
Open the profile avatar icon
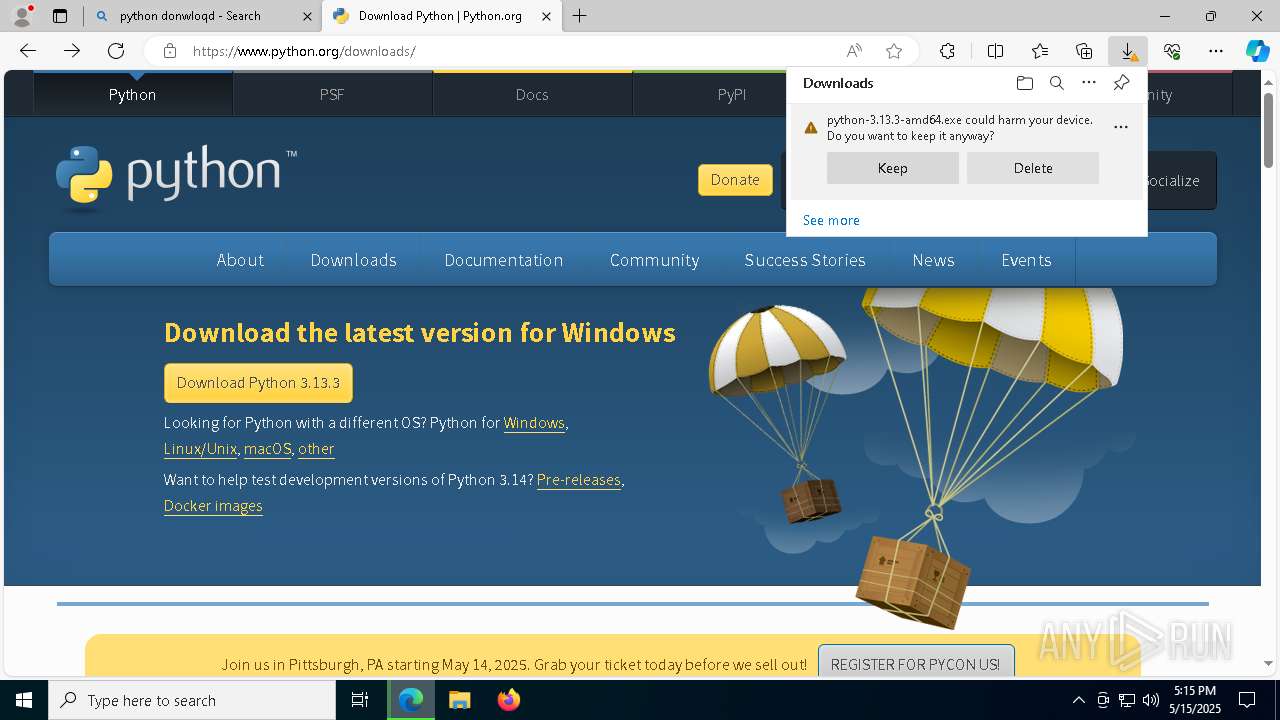click(x=21, y=16)
